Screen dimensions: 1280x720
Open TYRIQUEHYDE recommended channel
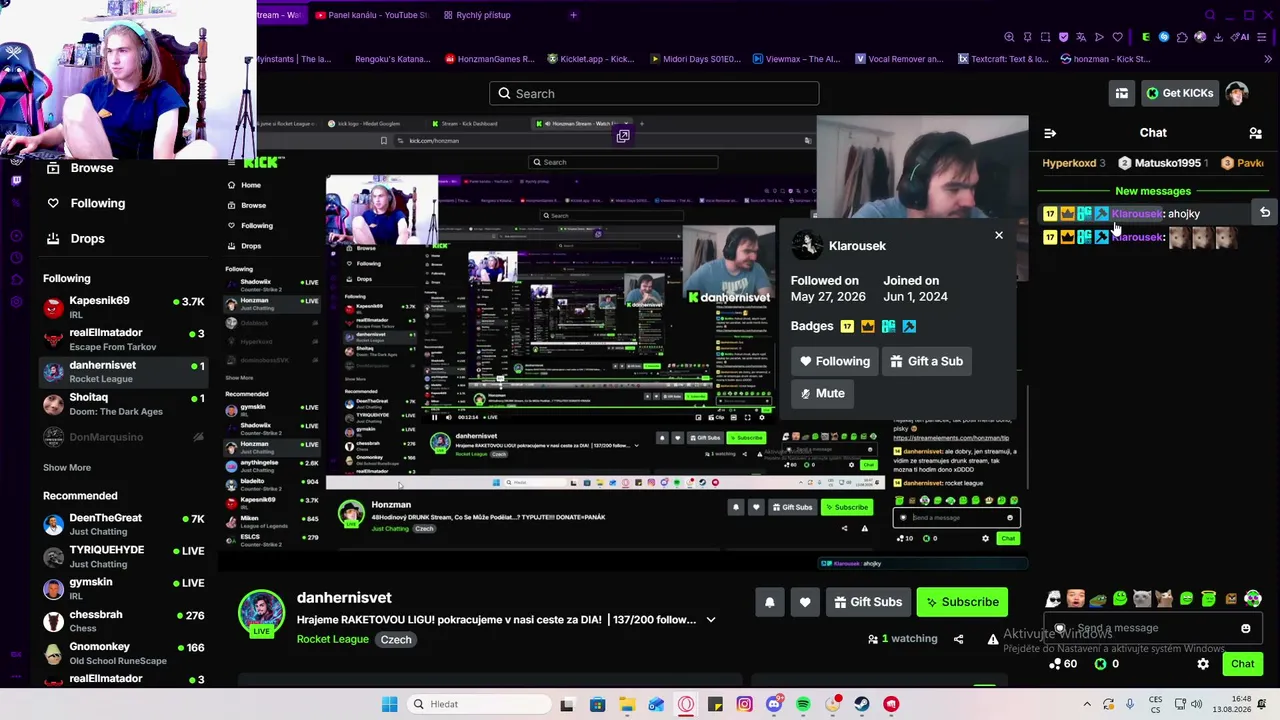point(124,557)
